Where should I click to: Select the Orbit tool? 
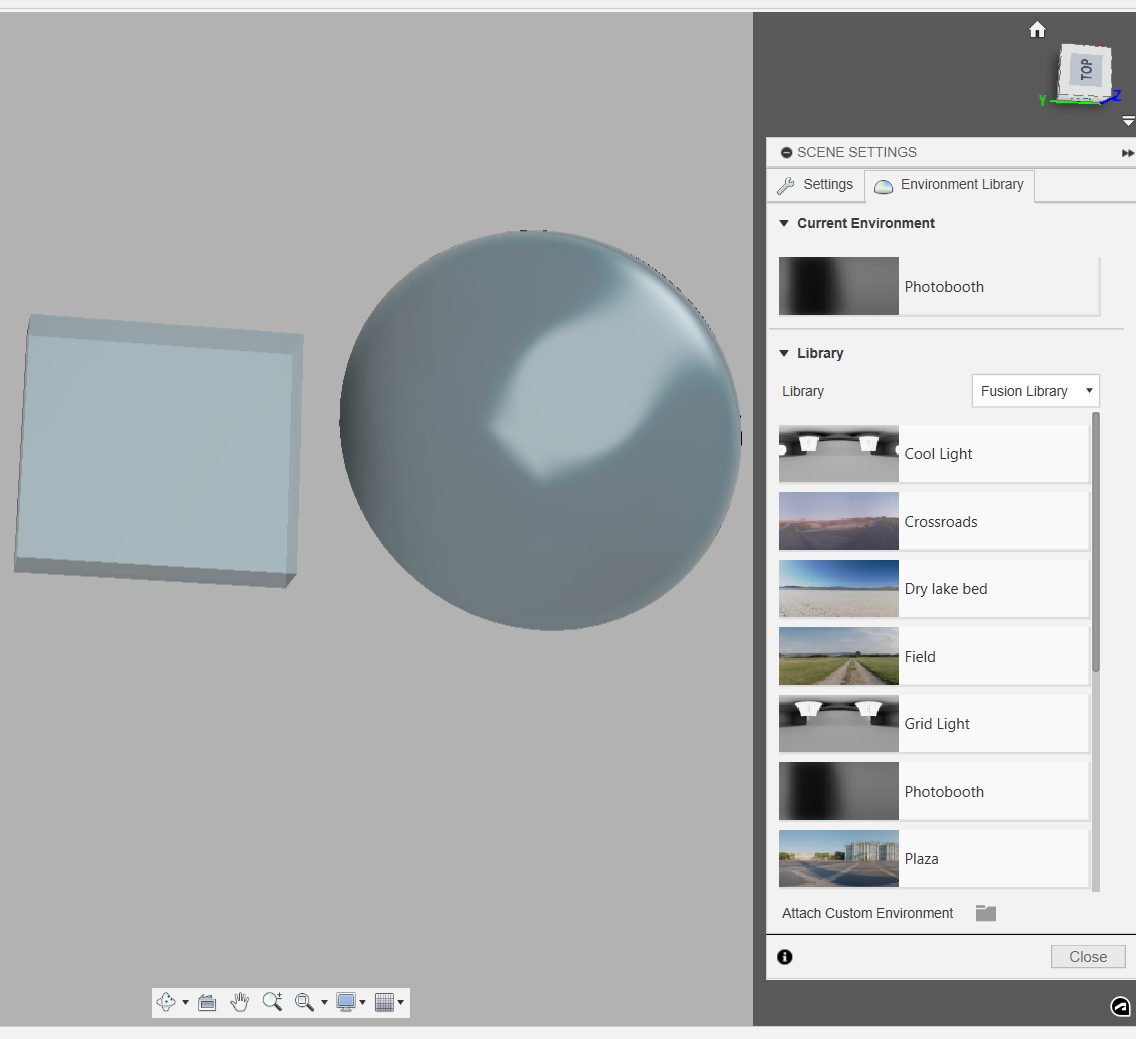click(x=166, y=1002)
